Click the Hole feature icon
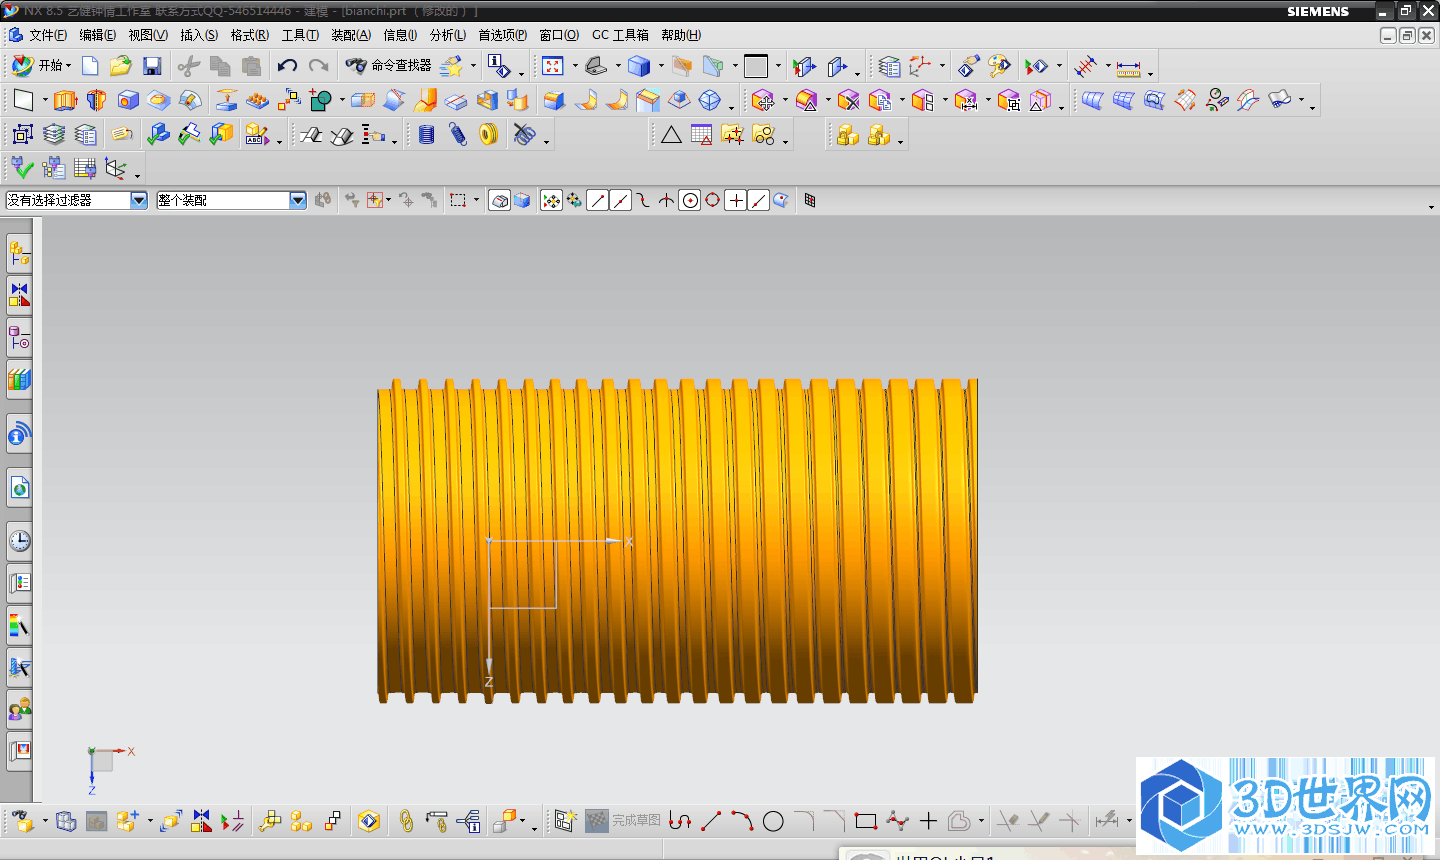Screen dimensions: 1440x860 pos(128,100)
